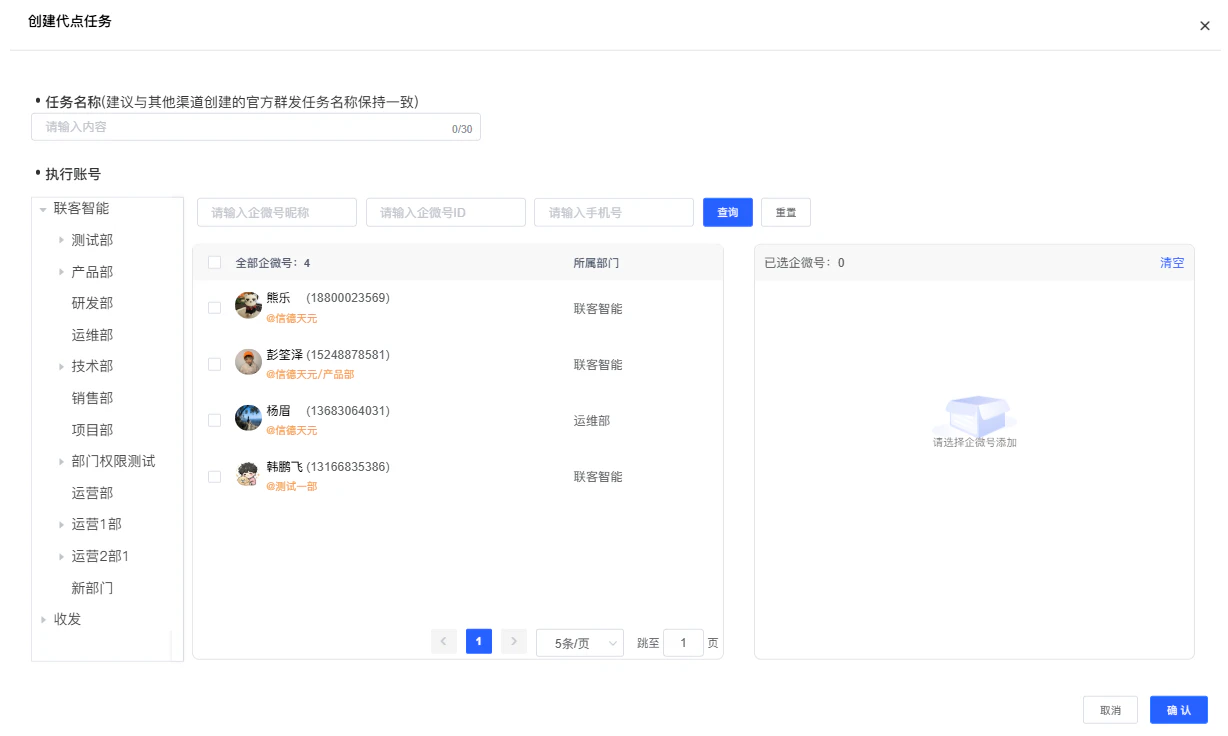1228x736 pixels.
Task: Expand the 运营1部 node
Action: point(61,525)
